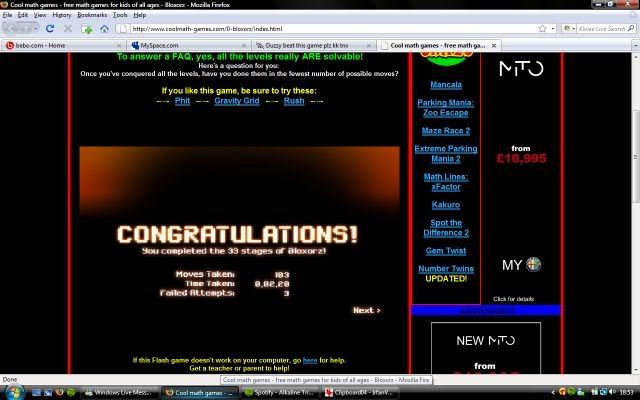Click inside the URL address field
Image resolution: width=640 pixels, height=400 pixels.
pyautogui.click(x=300, y=29)
